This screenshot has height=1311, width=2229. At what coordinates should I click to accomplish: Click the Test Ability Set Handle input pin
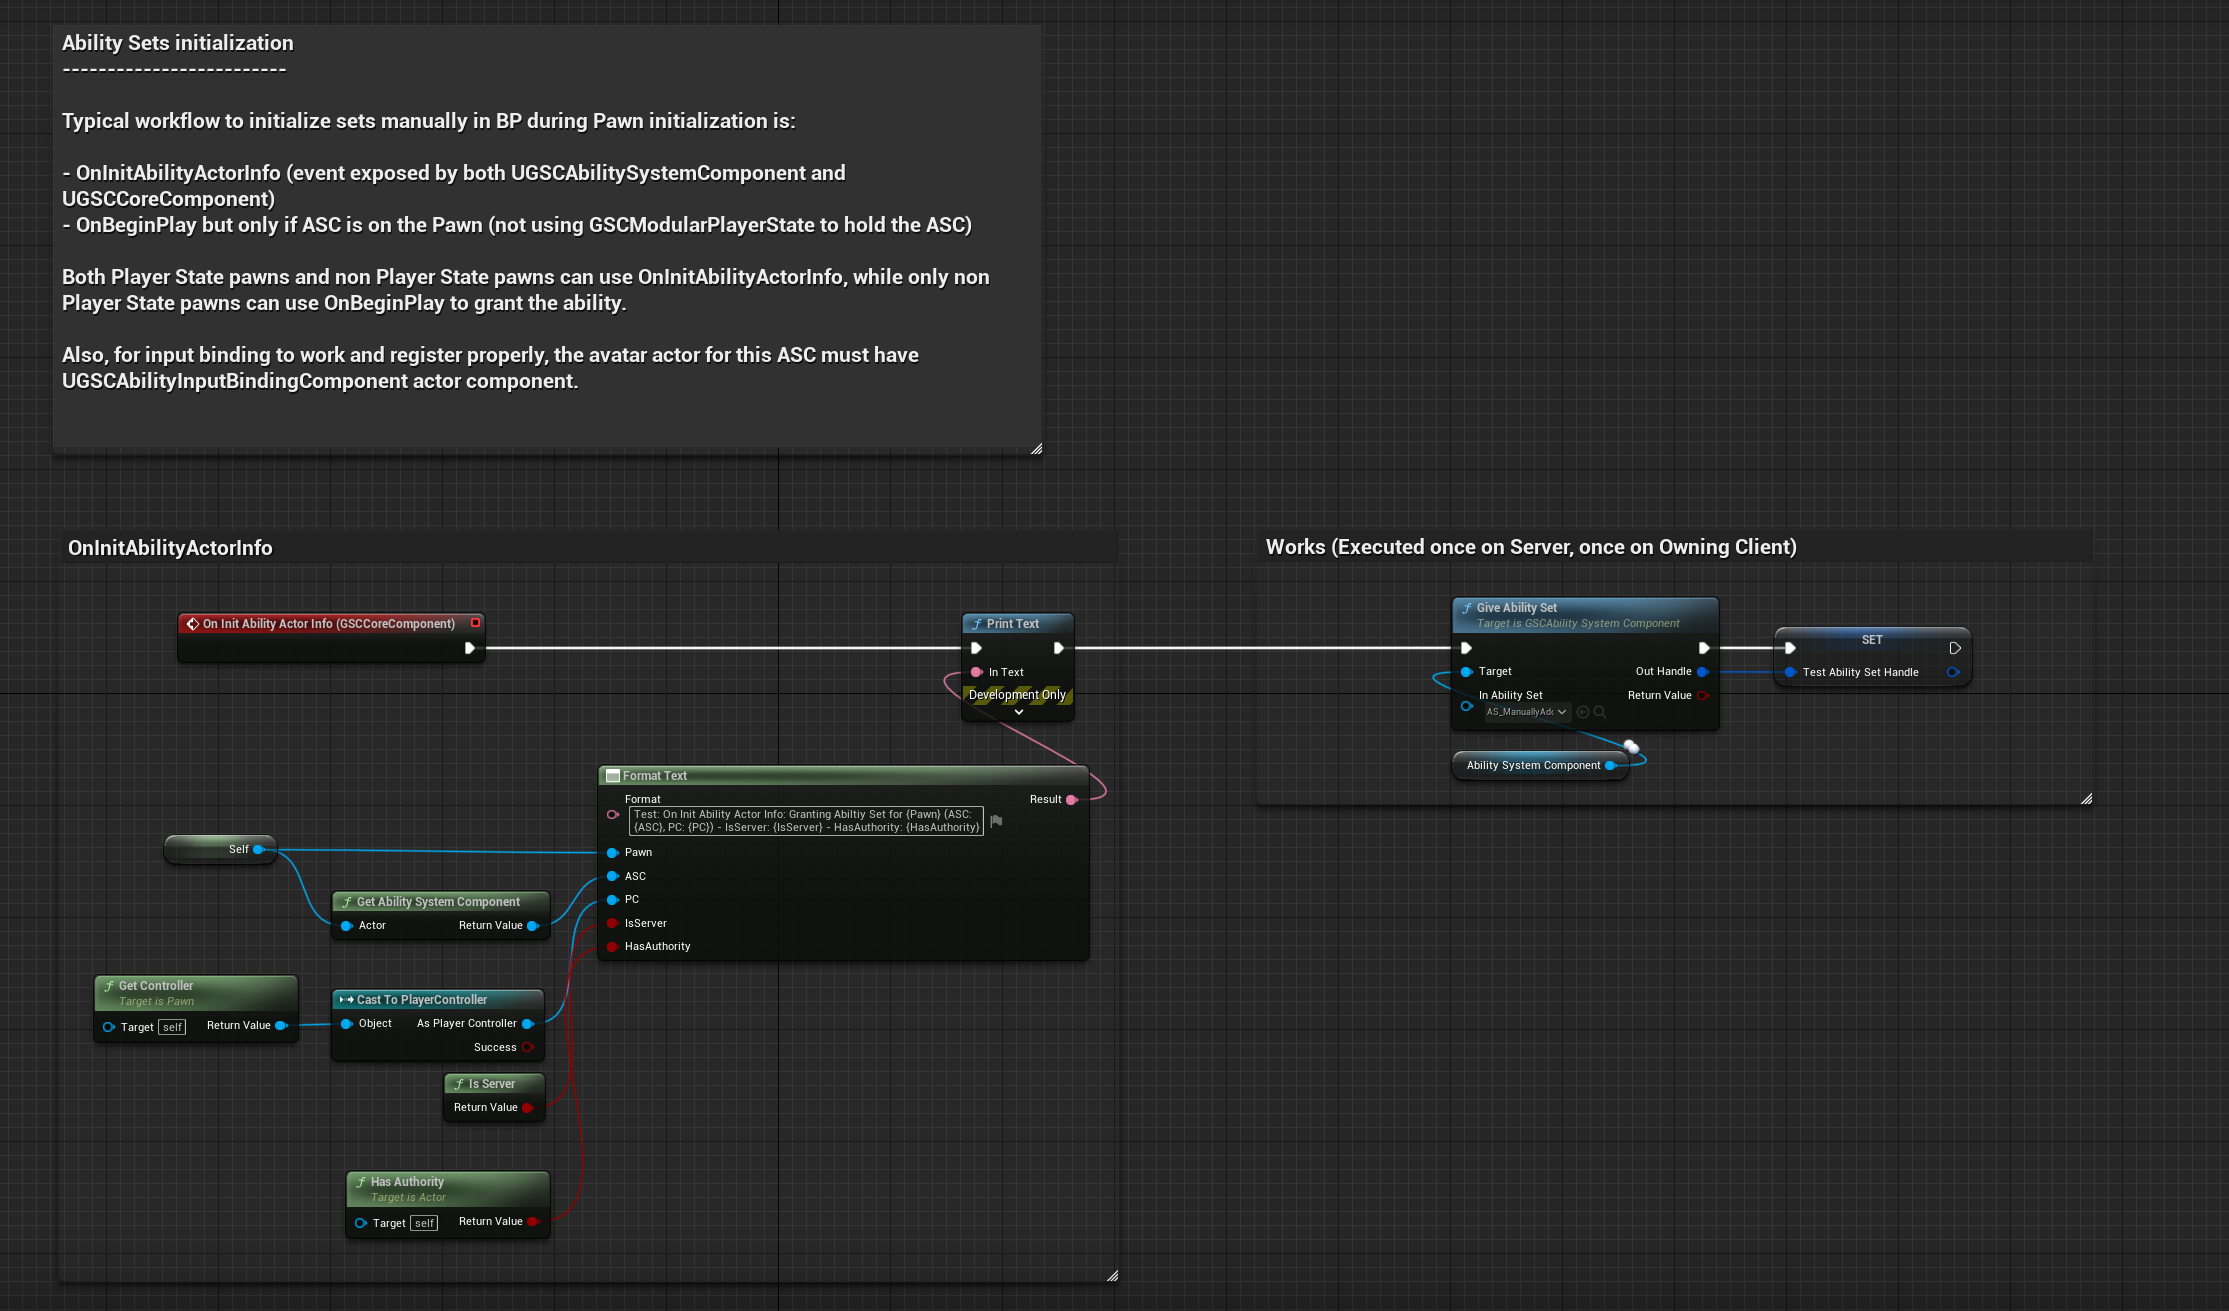(x=1791, y=672)
